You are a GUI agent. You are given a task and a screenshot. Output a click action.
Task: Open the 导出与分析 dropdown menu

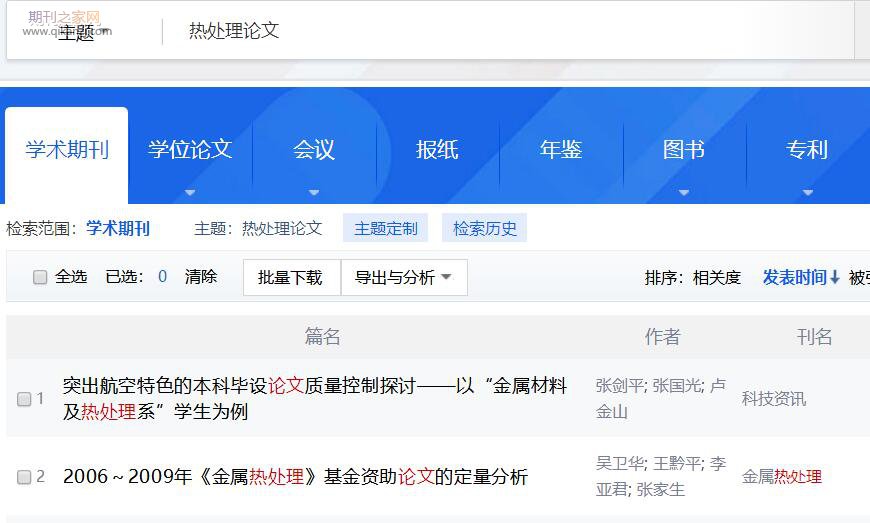[x=404, y=277]
